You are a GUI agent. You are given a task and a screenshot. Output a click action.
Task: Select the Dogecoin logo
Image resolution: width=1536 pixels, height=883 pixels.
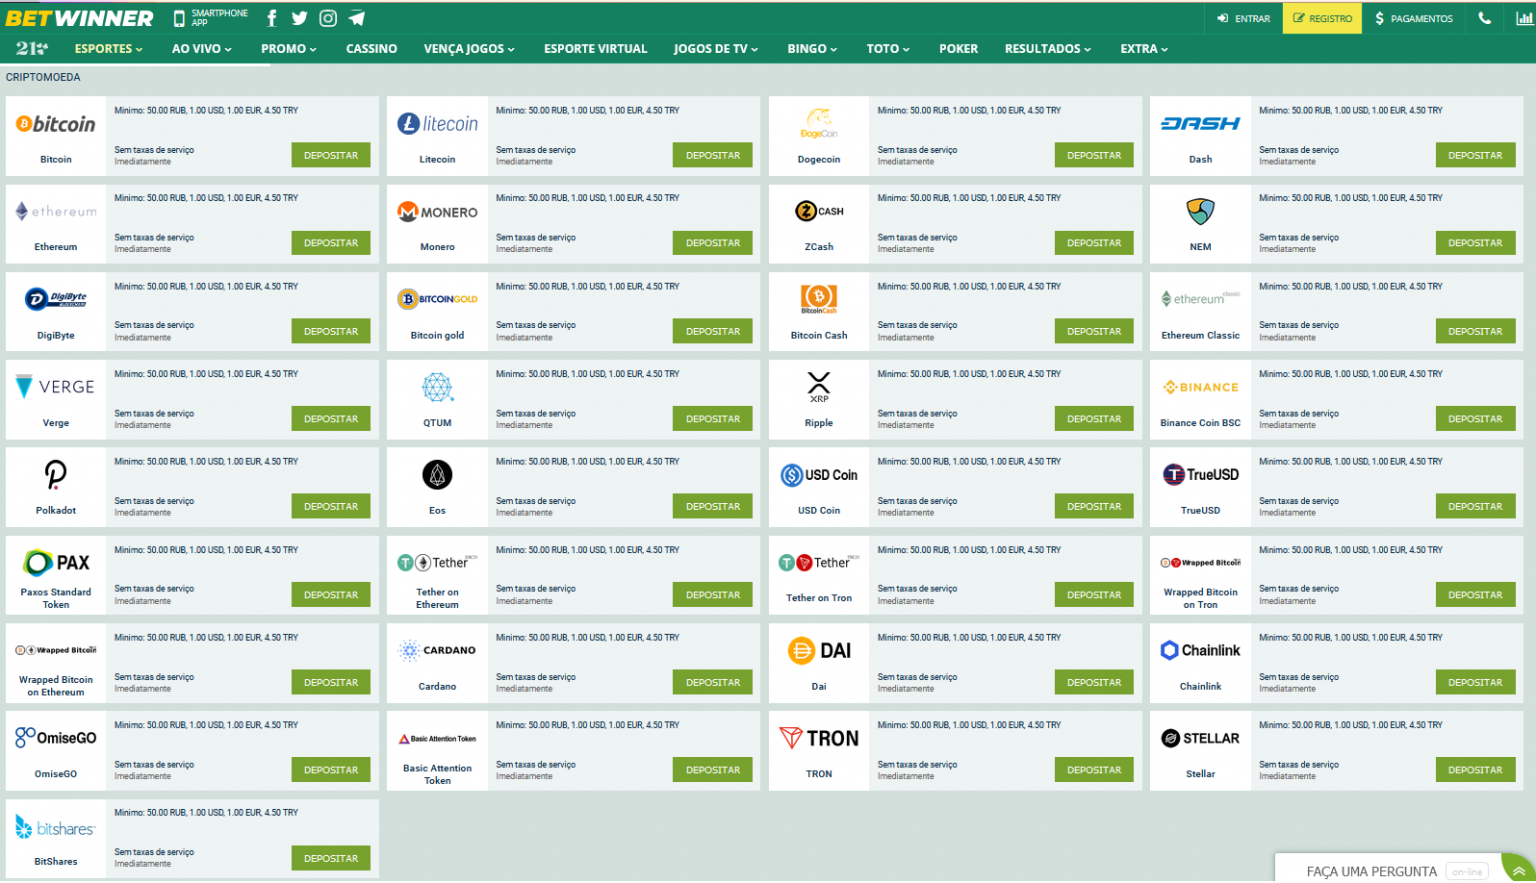coord(819,124)
